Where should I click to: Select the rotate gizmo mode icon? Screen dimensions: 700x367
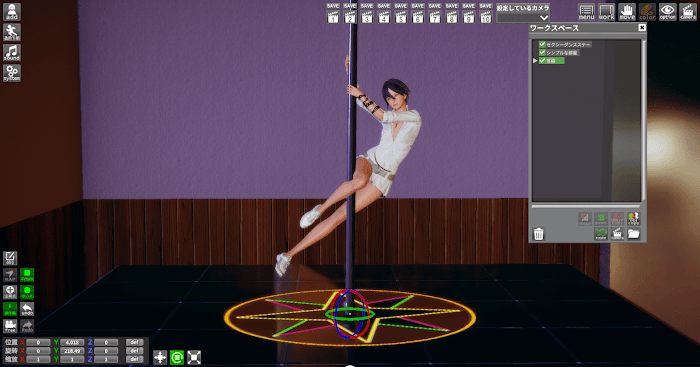click(177, 357)
